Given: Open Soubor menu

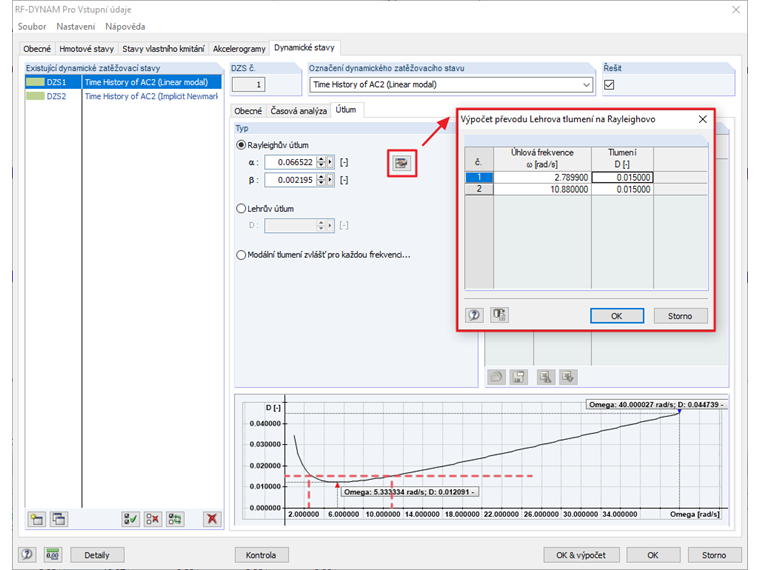Looking at the screenshot, I should click(x=32, y=27).
